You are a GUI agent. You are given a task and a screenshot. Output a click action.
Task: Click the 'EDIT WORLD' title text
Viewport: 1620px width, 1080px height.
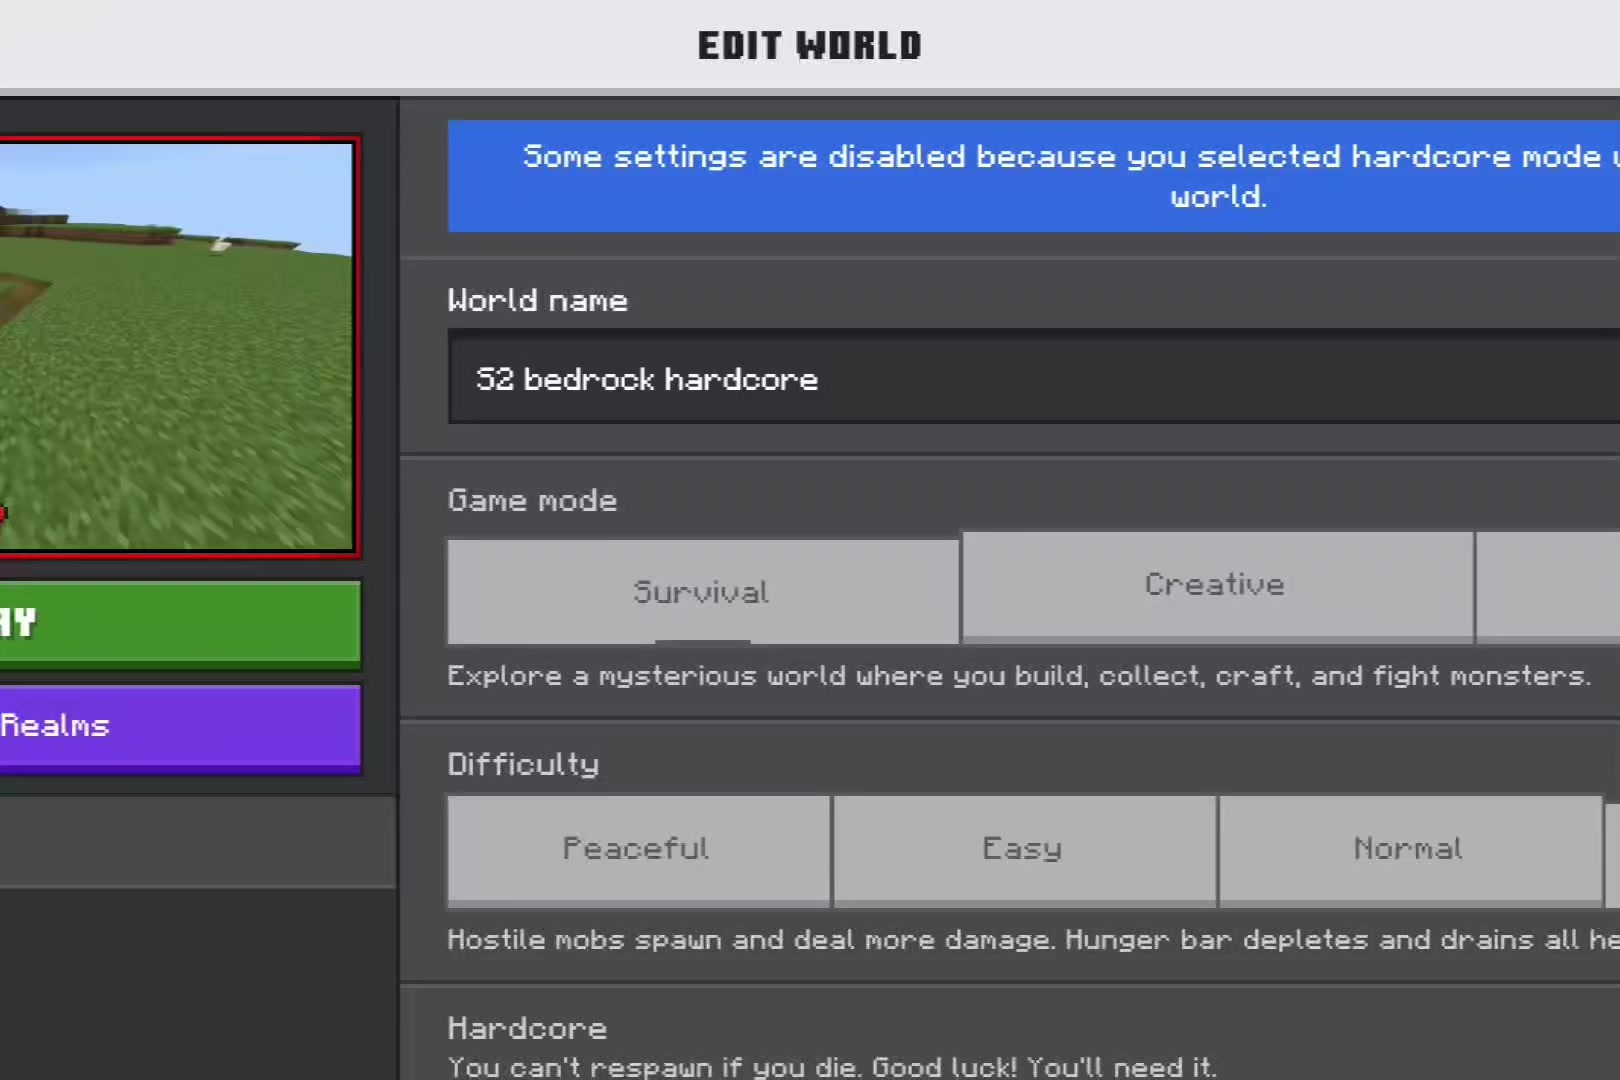tap(810, 46)
